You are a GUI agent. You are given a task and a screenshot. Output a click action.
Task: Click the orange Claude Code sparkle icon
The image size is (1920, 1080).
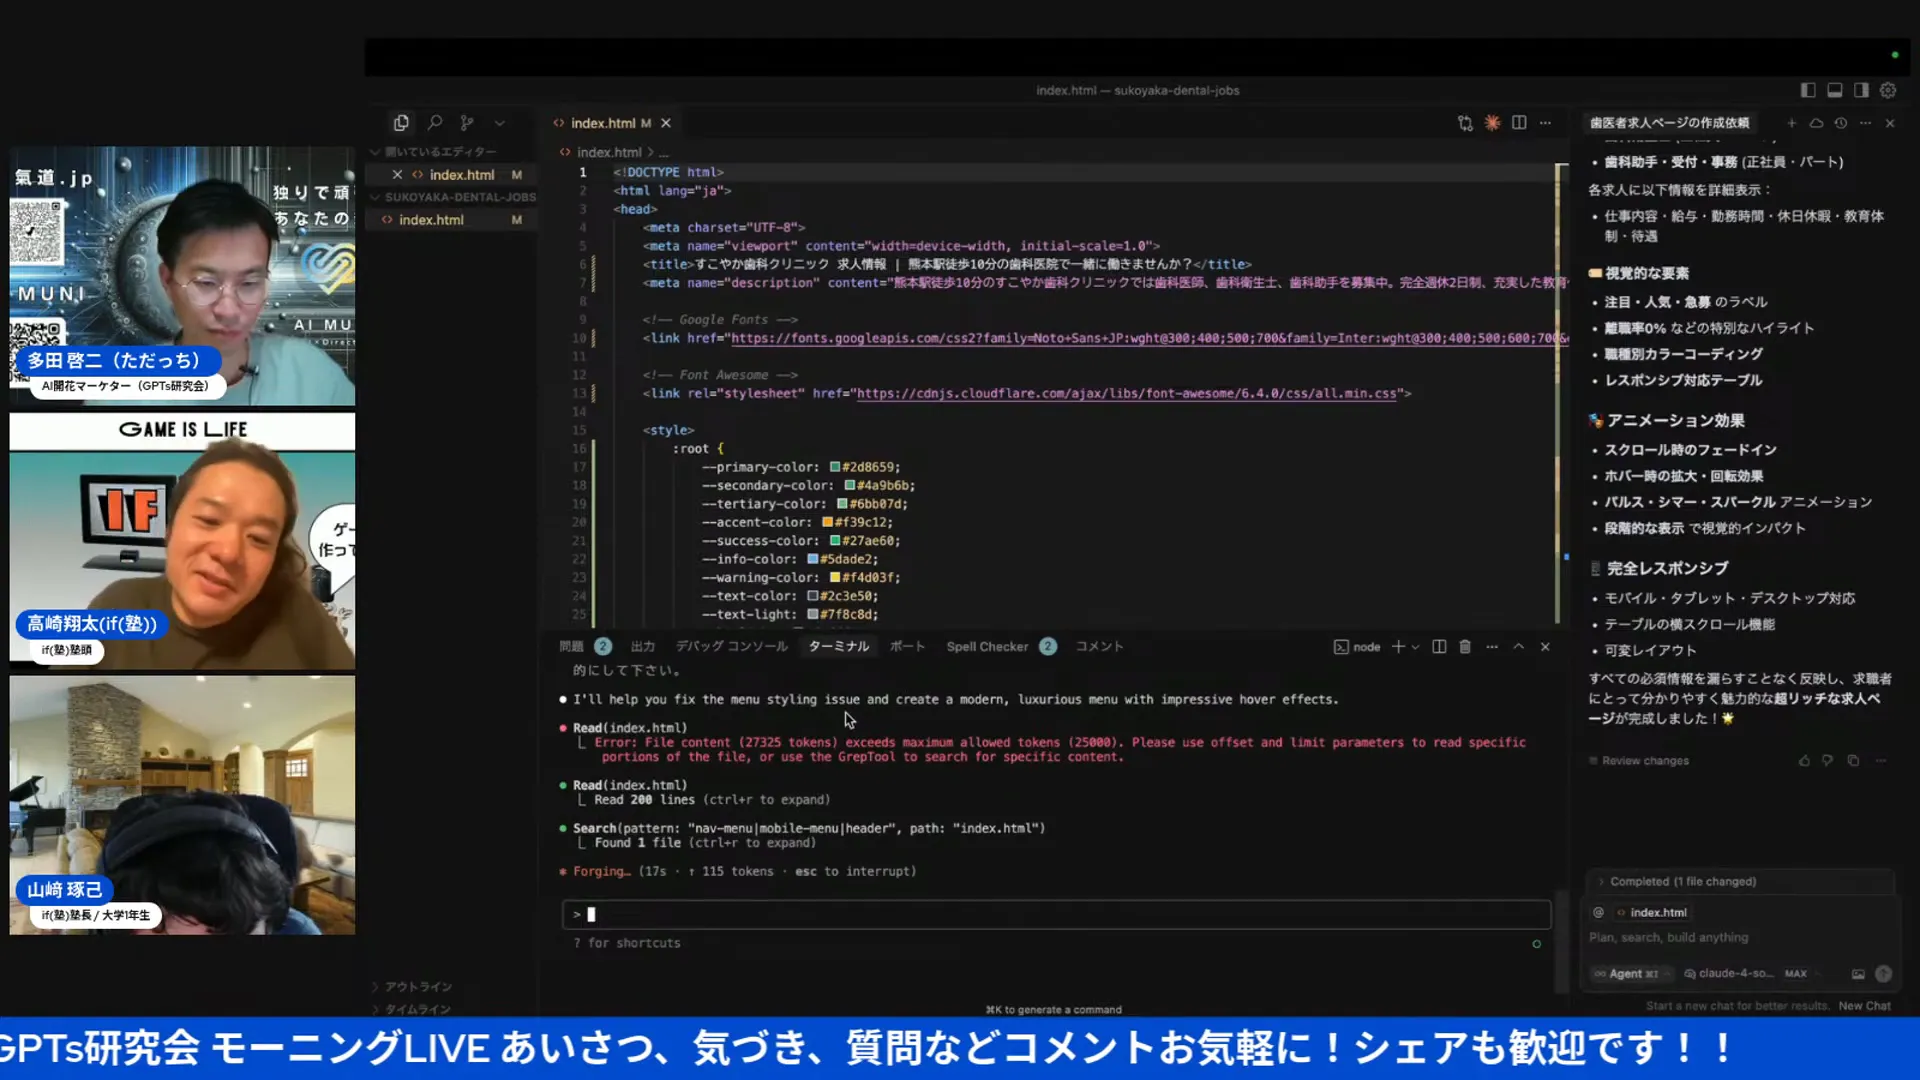pos(1492,122)
